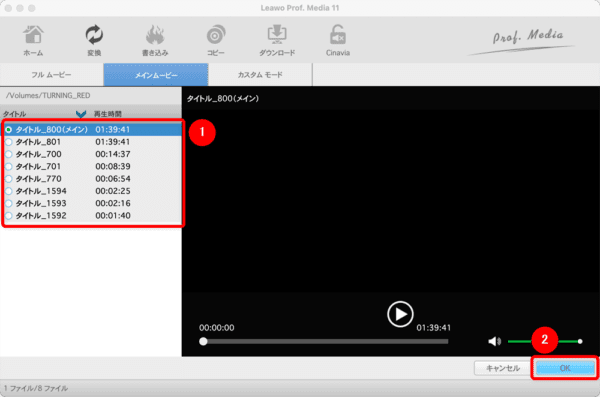Open the Burn (書き込み) flame icon
Viewport: 600px width, 397px height.
pos(155,40)
